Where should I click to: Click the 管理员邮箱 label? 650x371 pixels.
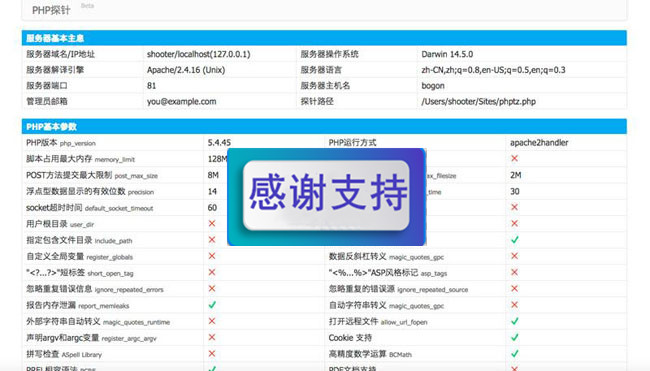pyautogui.click(x=46, y=102)
